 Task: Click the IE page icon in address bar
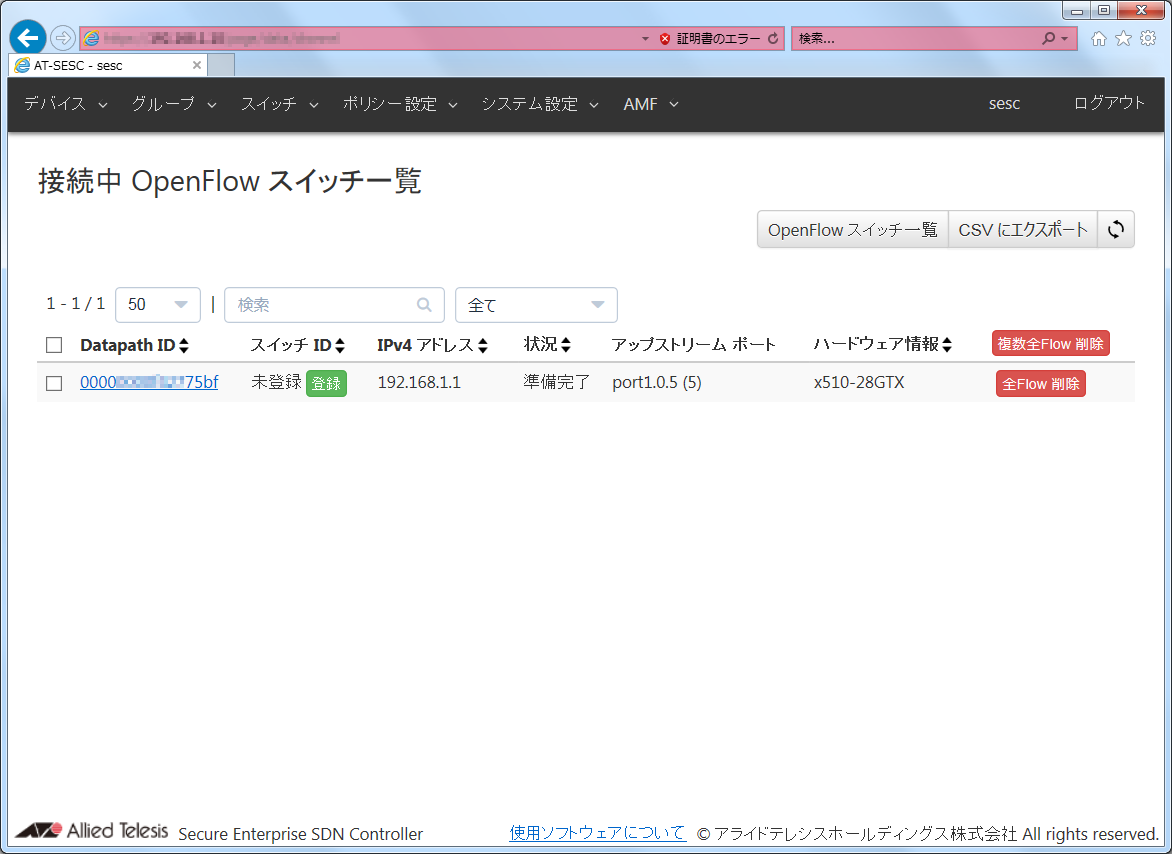pos(91,38)
